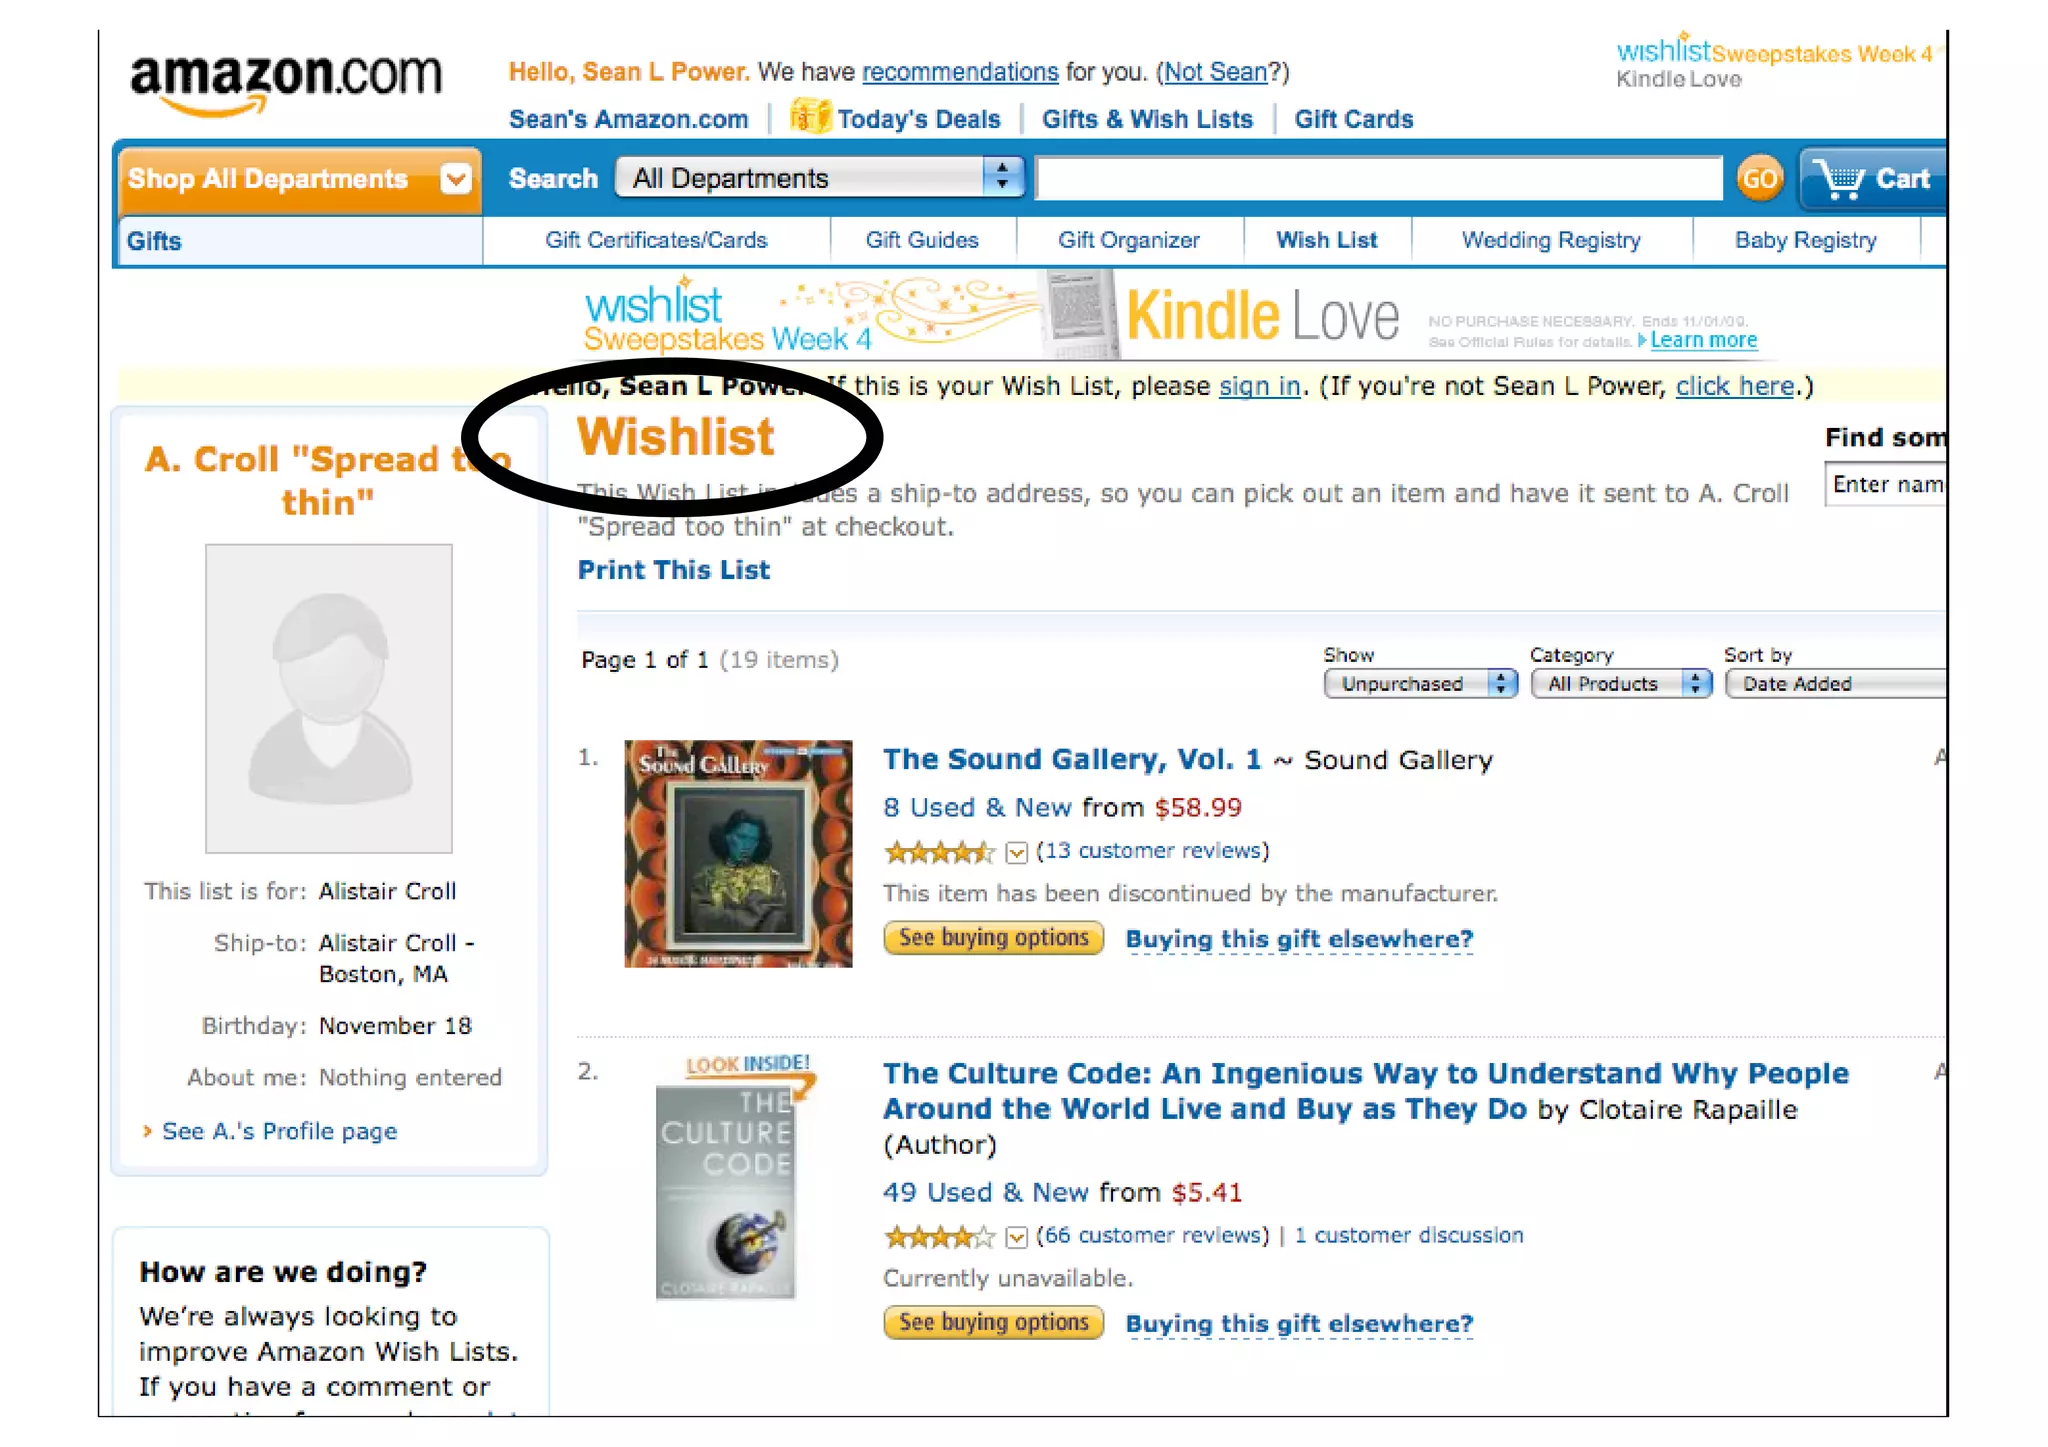
Task: Open the Sort by Date Added dropdown
Action: (1836, 683)
